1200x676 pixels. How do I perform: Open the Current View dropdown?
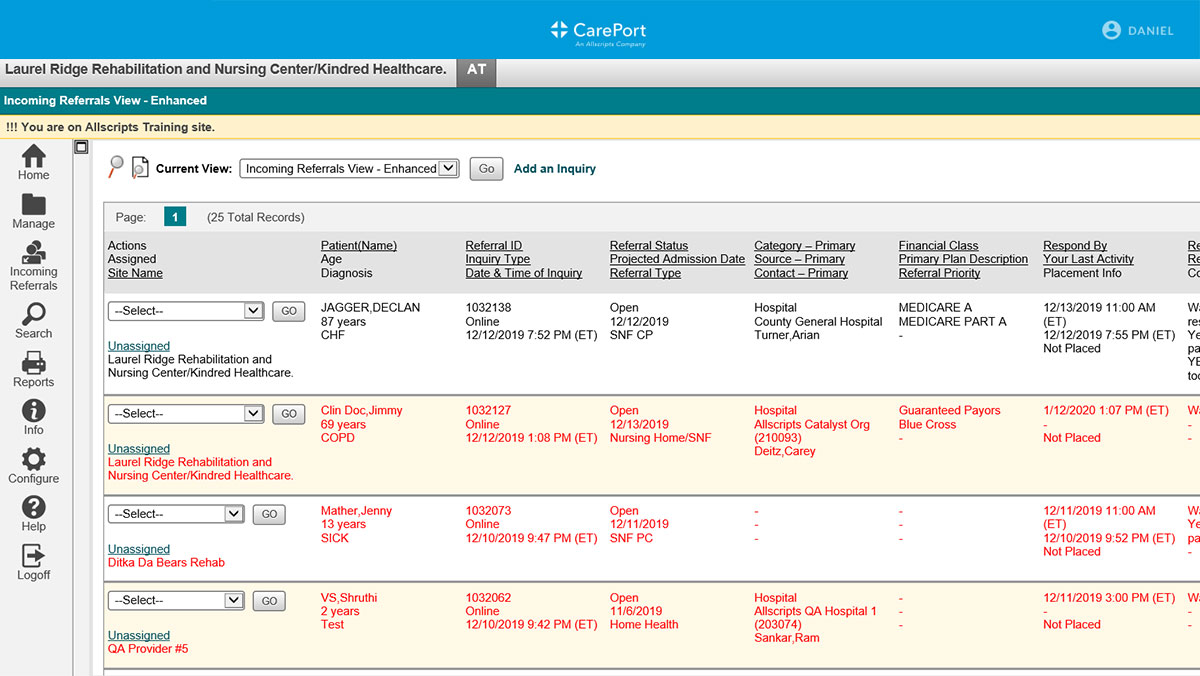(x=349, y=169)
